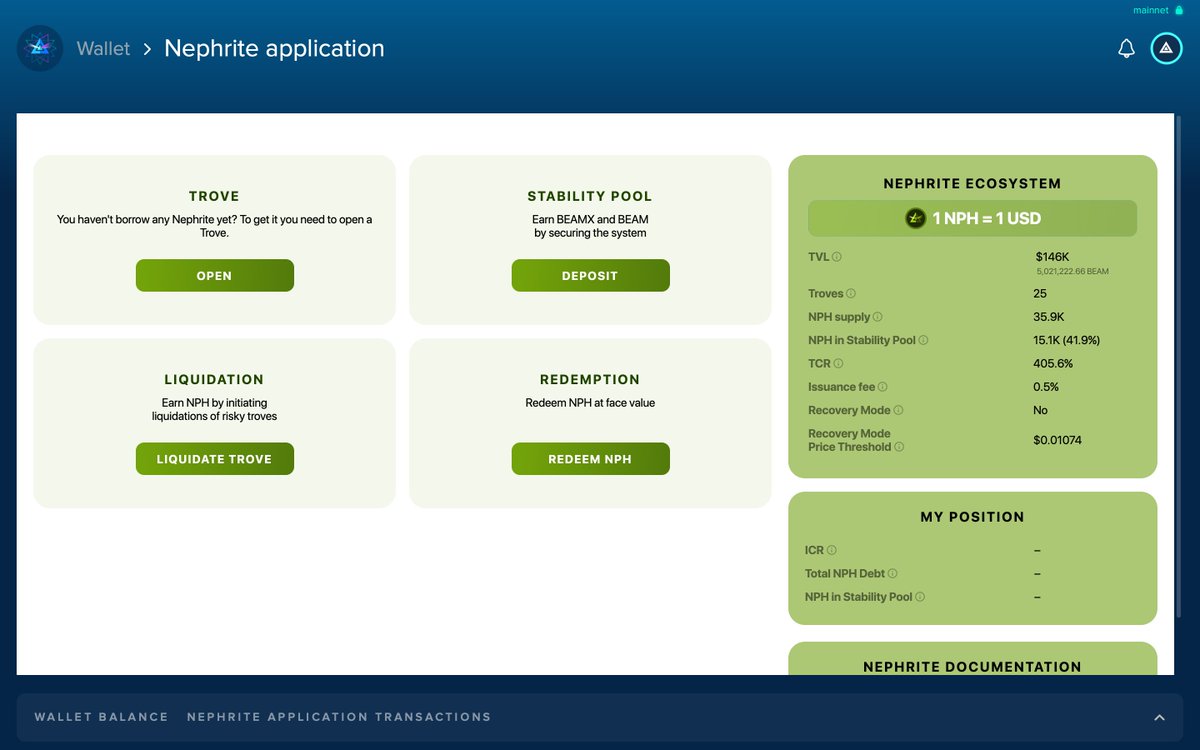Click the REDEMPTION card heading

(x=590, y=380)
